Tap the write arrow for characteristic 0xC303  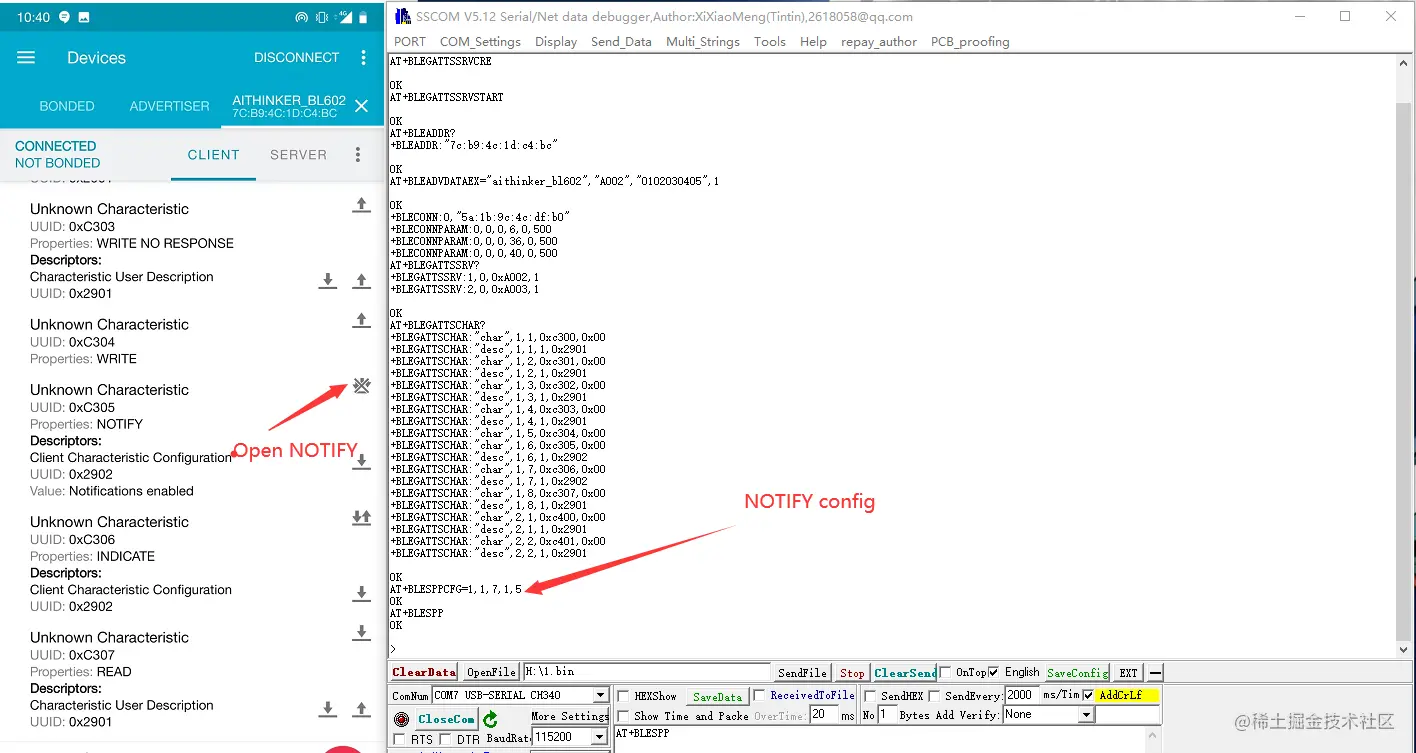[362, 205]
